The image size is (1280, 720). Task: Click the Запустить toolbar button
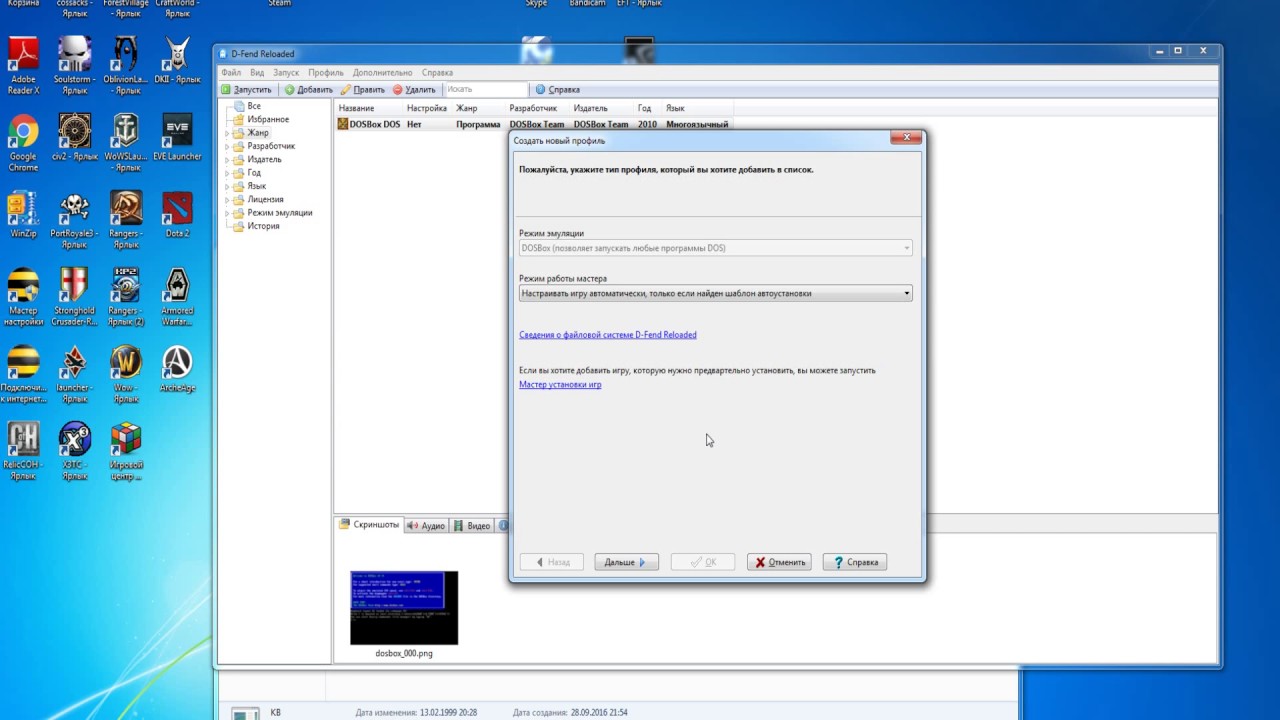247,90
